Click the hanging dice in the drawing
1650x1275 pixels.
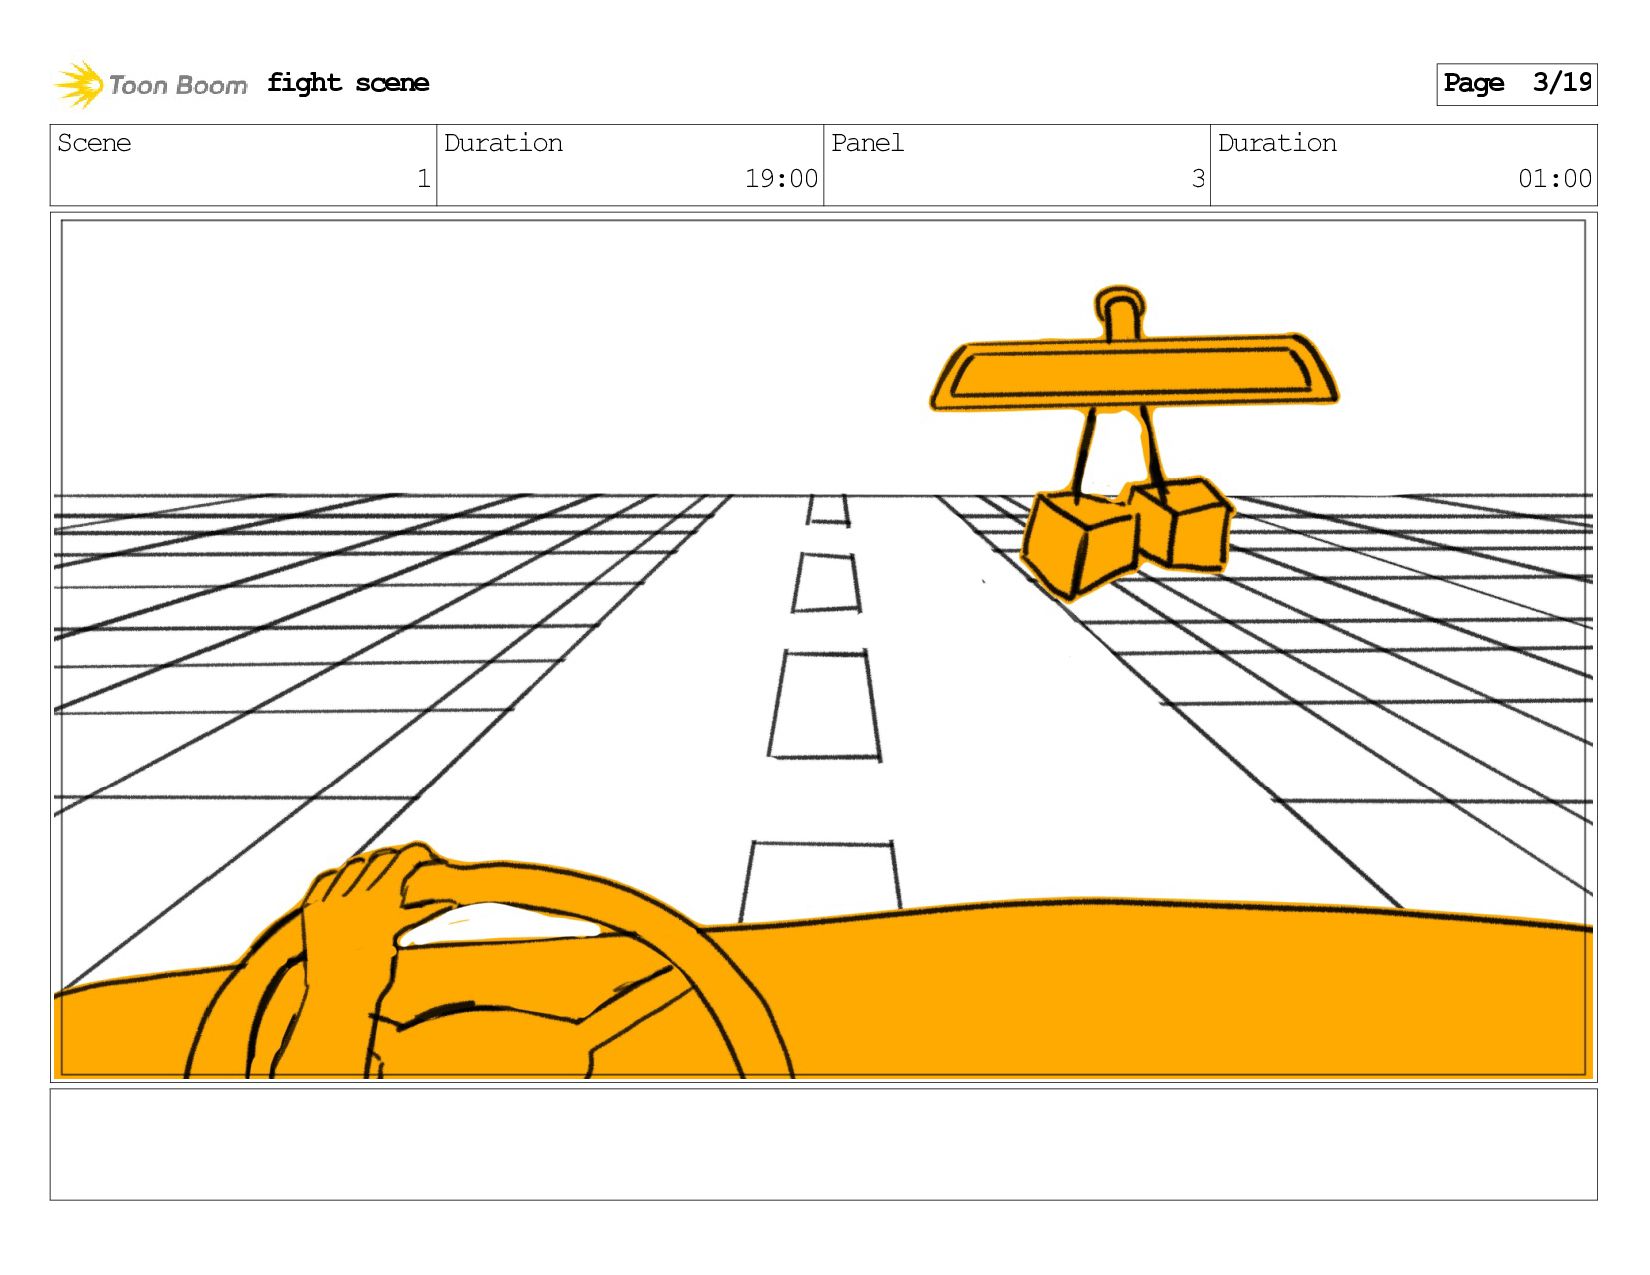[1126, 537]
